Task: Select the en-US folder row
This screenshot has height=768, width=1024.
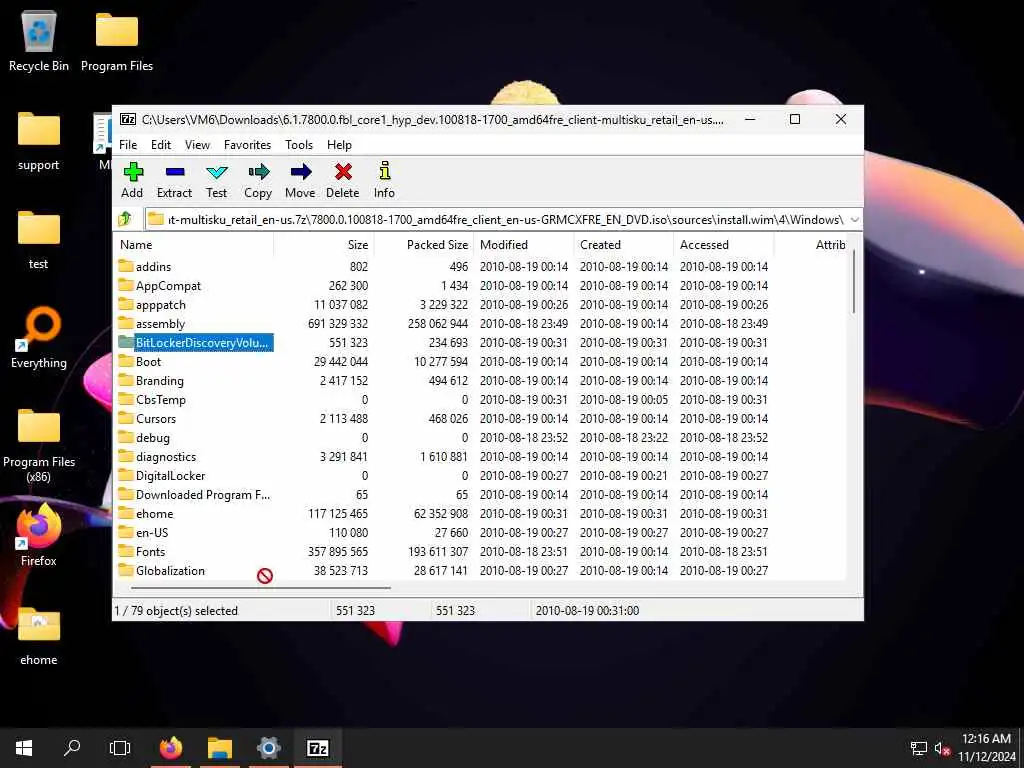Action: click(481, 532)
